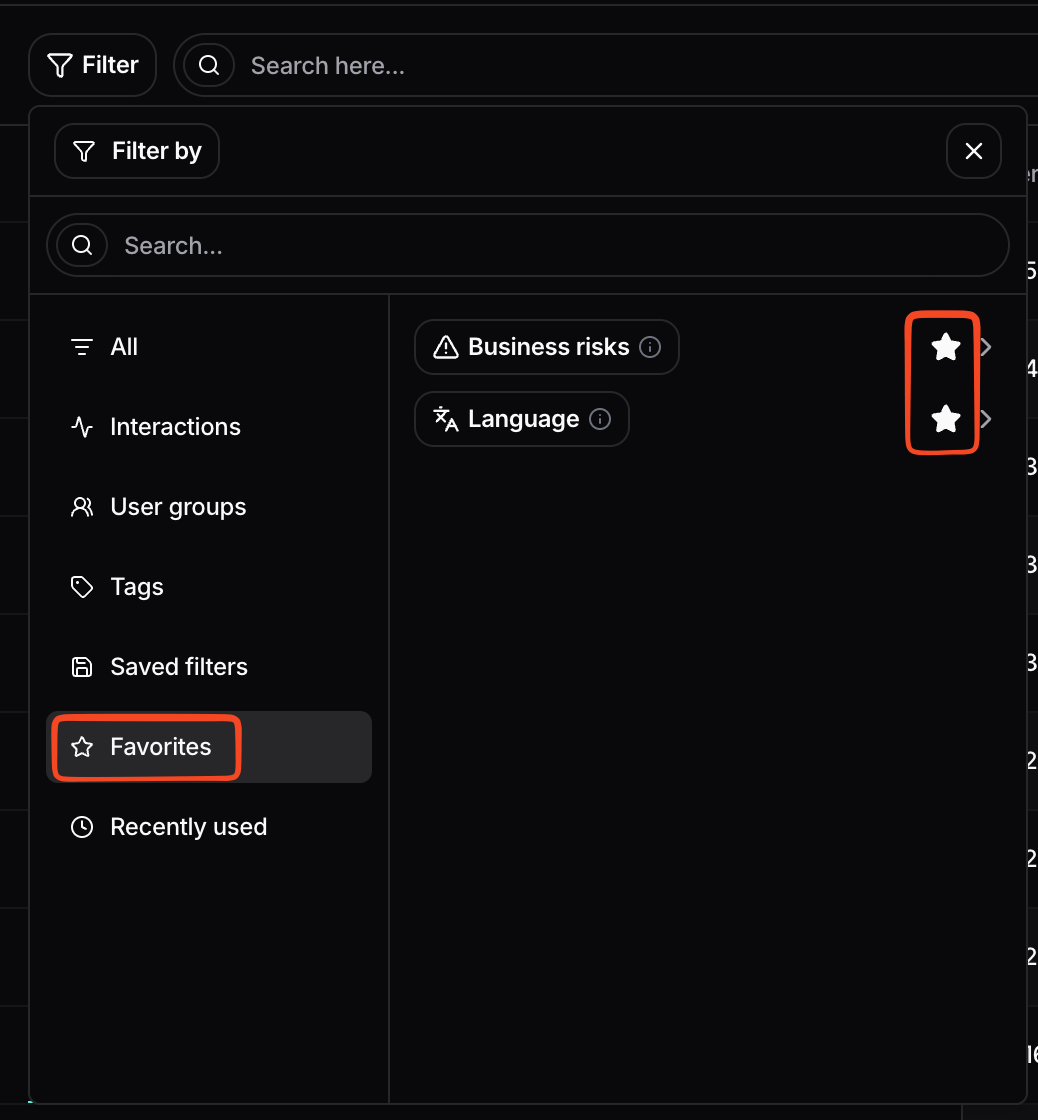Image resolution: width=1038 pixels, height=1120 pixels.
Task: Expand Language with chevron arrow
Action: pos(987,419)
